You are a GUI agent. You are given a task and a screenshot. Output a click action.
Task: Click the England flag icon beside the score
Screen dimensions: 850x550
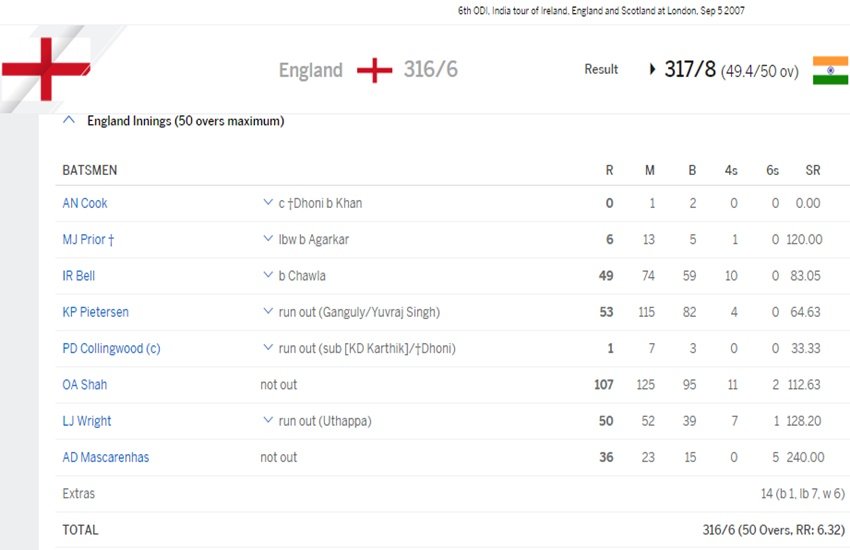(375, 71)
